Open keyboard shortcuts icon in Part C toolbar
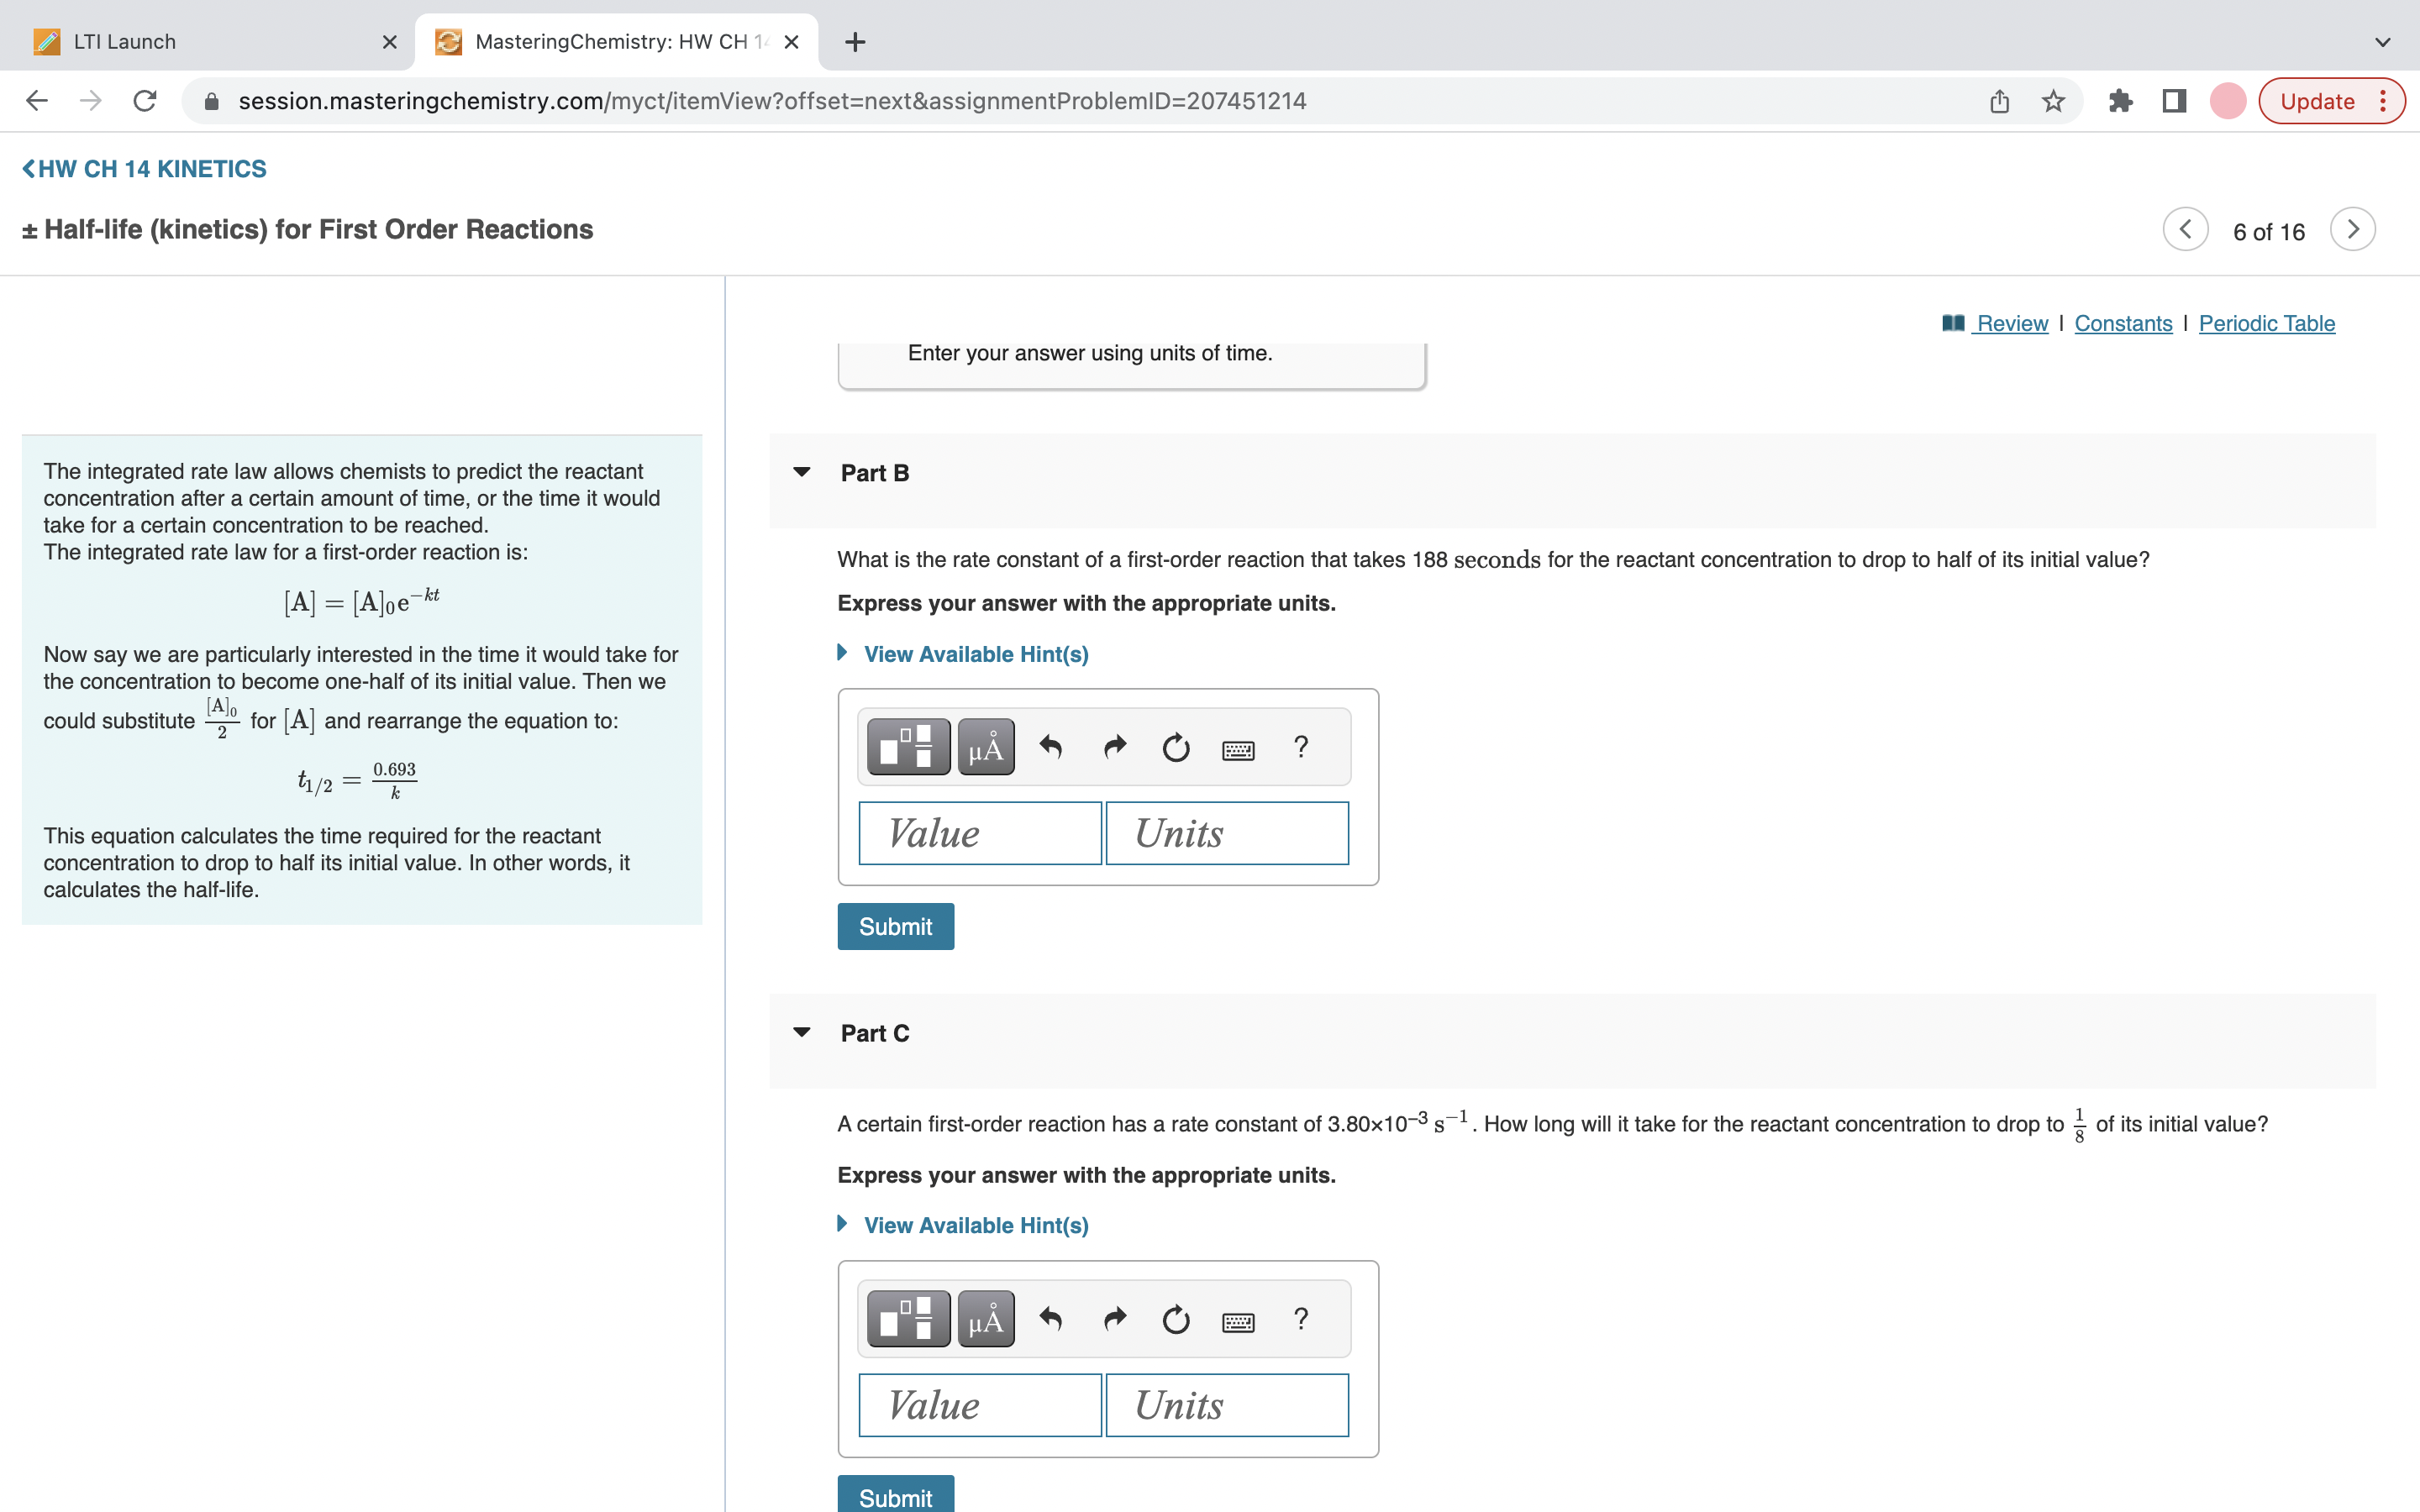Image resolution: width=2420 pixels, height=1512 pixels. 1238,1321
